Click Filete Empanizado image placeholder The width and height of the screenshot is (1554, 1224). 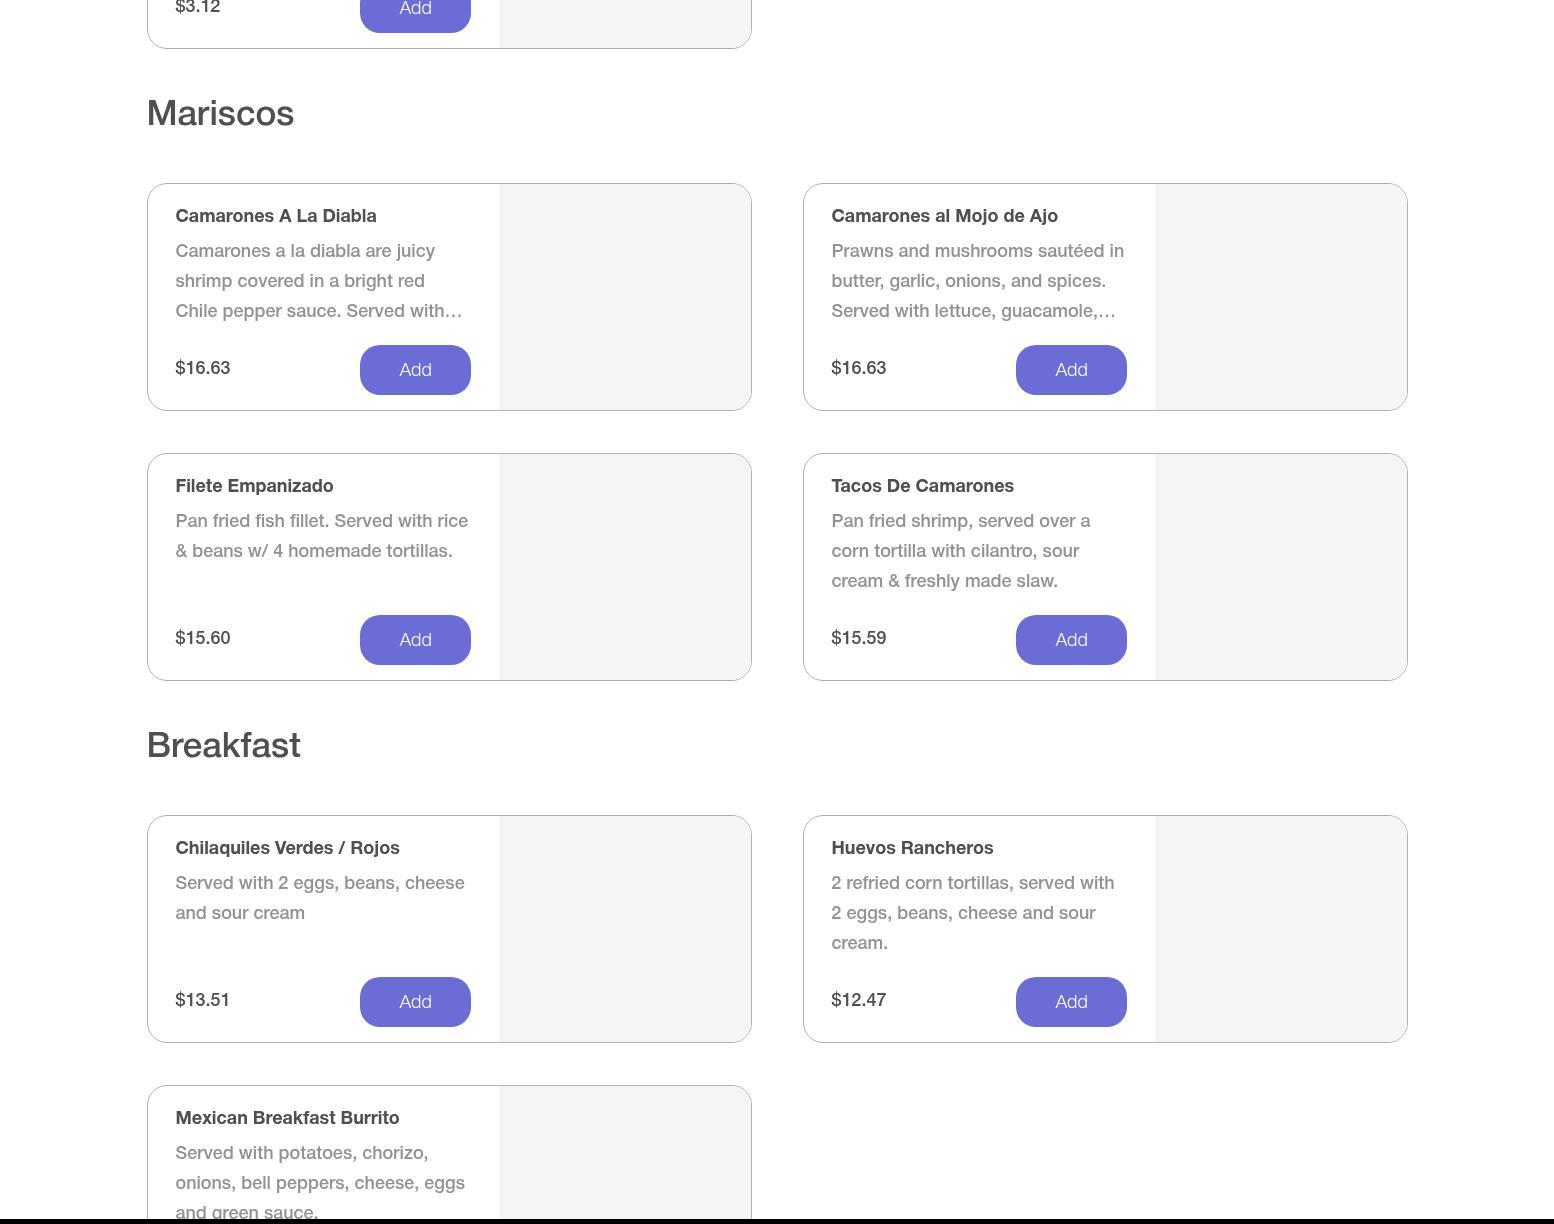coord(625,567)
